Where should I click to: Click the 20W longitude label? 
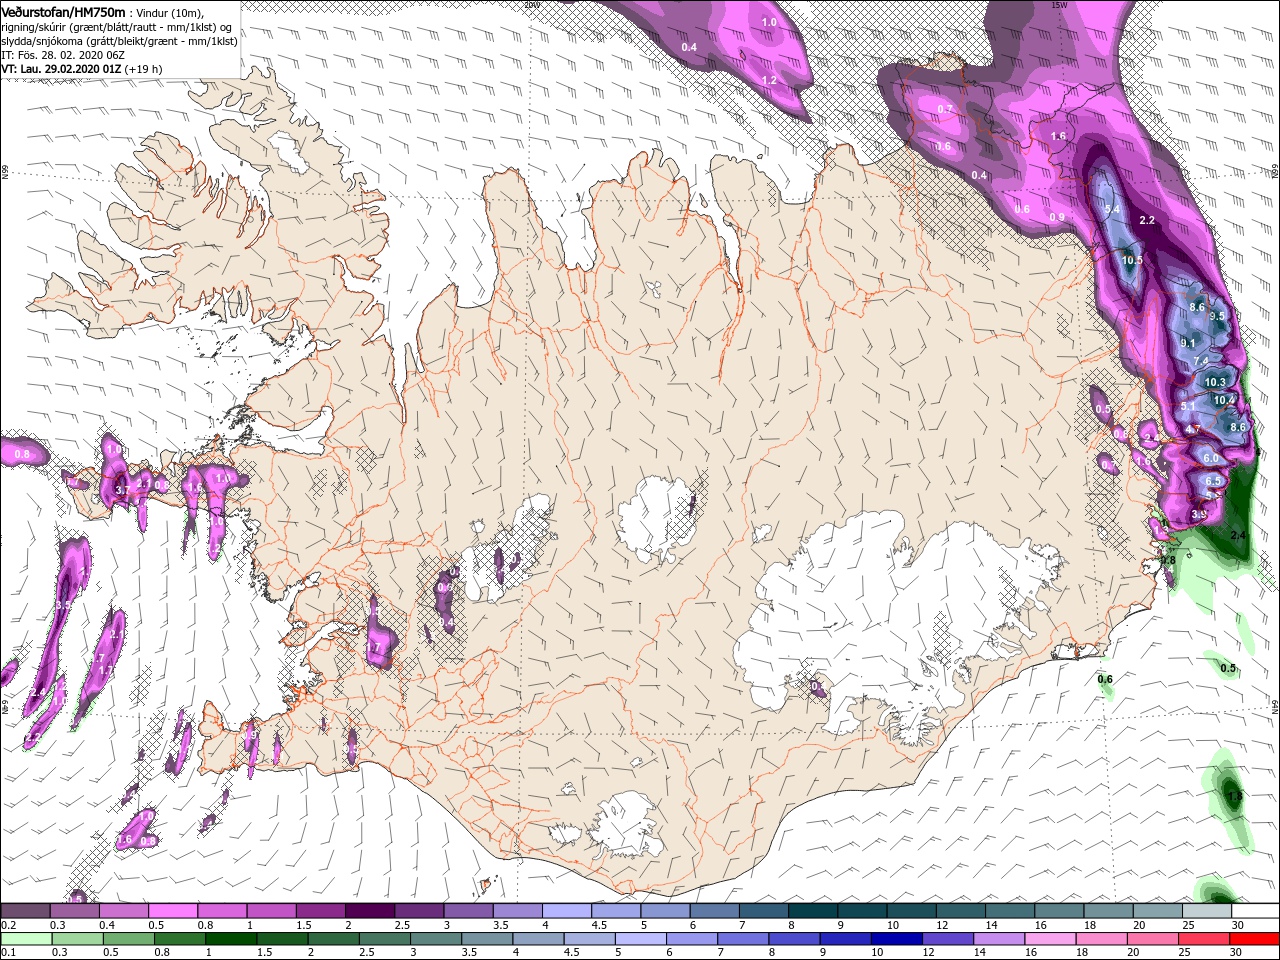tap(531, 4)
